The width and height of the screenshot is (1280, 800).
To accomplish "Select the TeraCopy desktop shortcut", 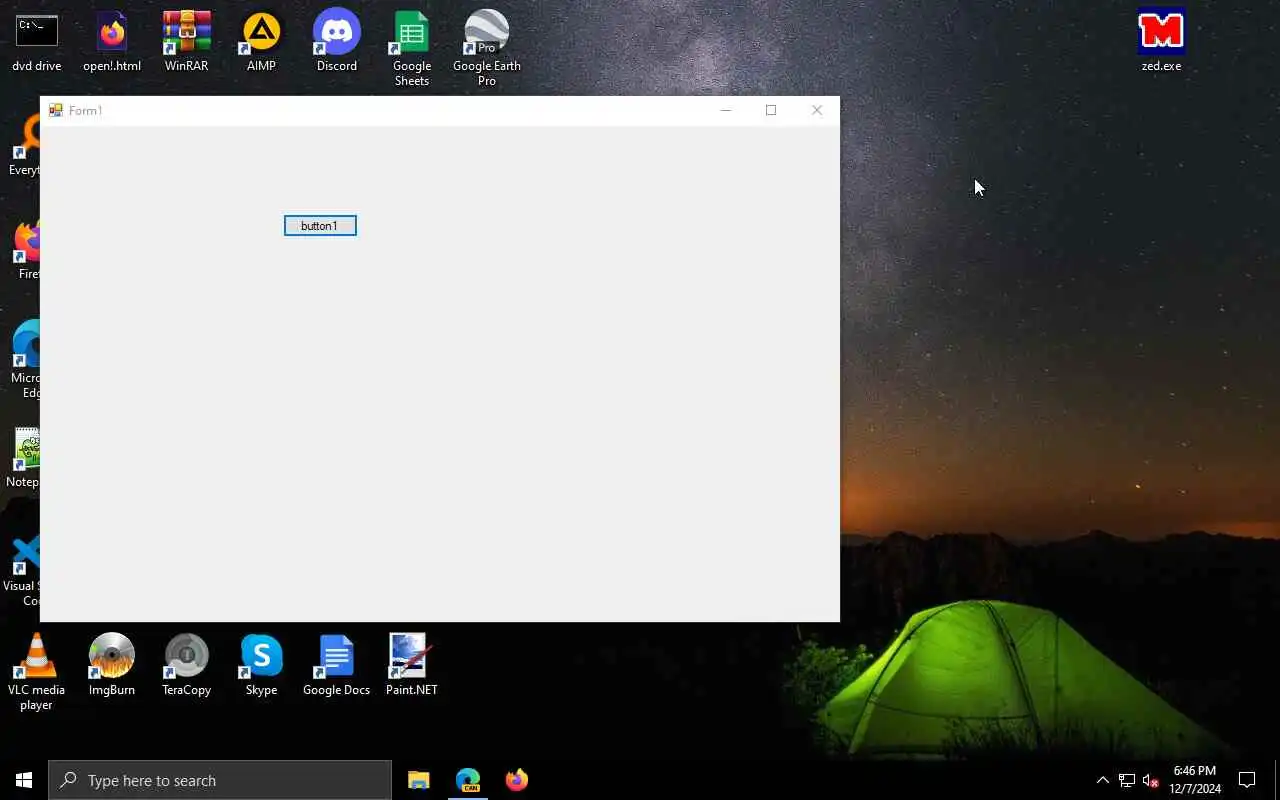I will click(187, 665).
